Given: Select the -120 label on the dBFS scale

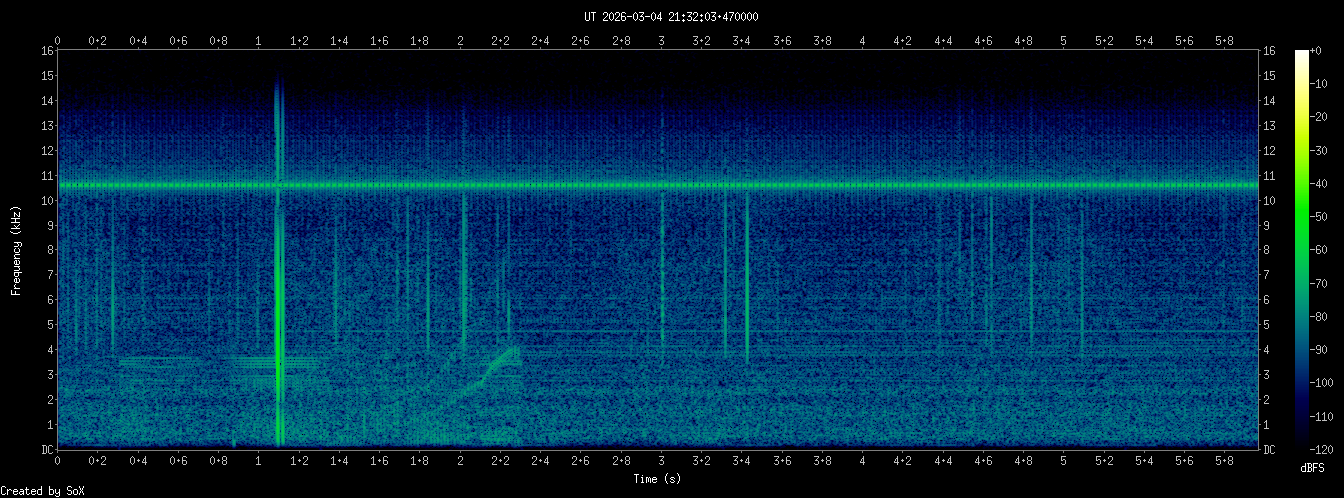Looking at the screenshot, I should tap(1329, 449).
